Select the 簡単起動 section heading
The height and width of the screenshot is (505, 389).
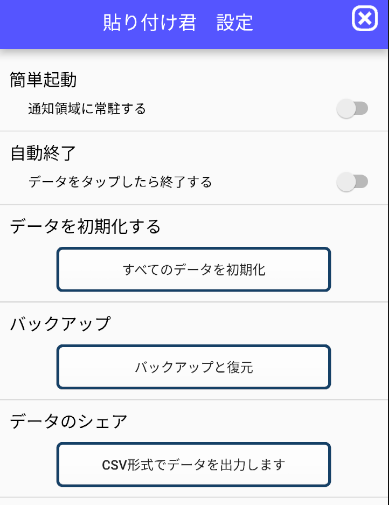43,80
